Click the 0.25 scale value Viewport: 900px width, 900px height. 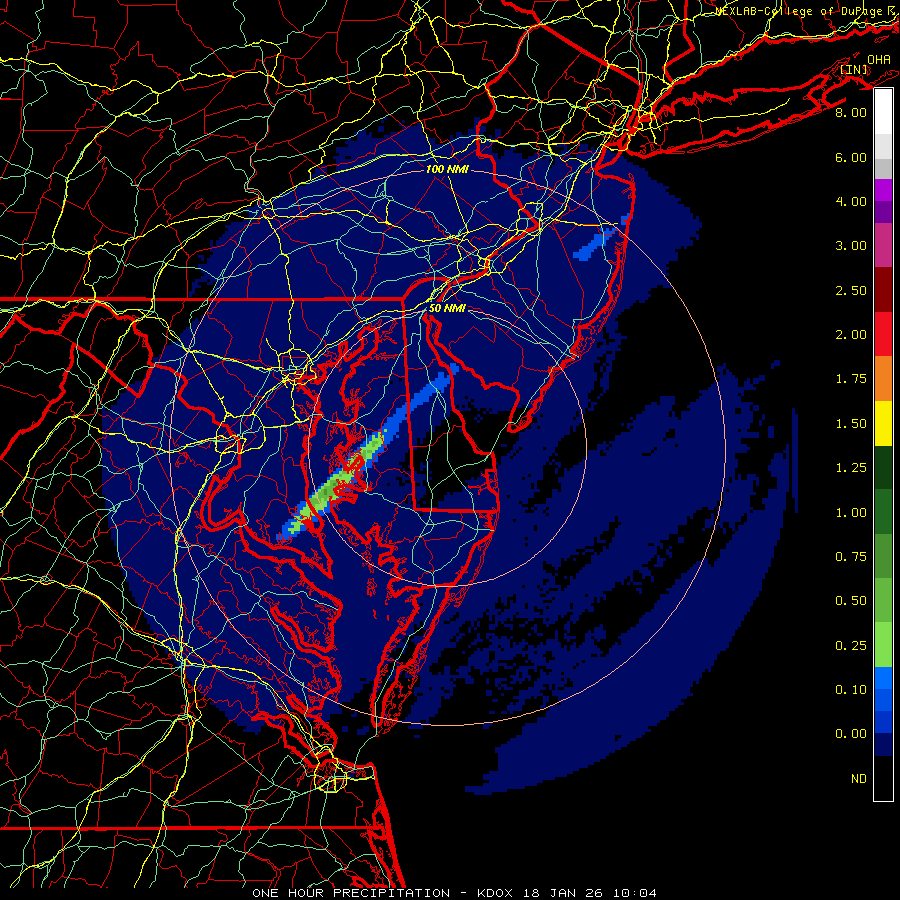tap(851, 646)
